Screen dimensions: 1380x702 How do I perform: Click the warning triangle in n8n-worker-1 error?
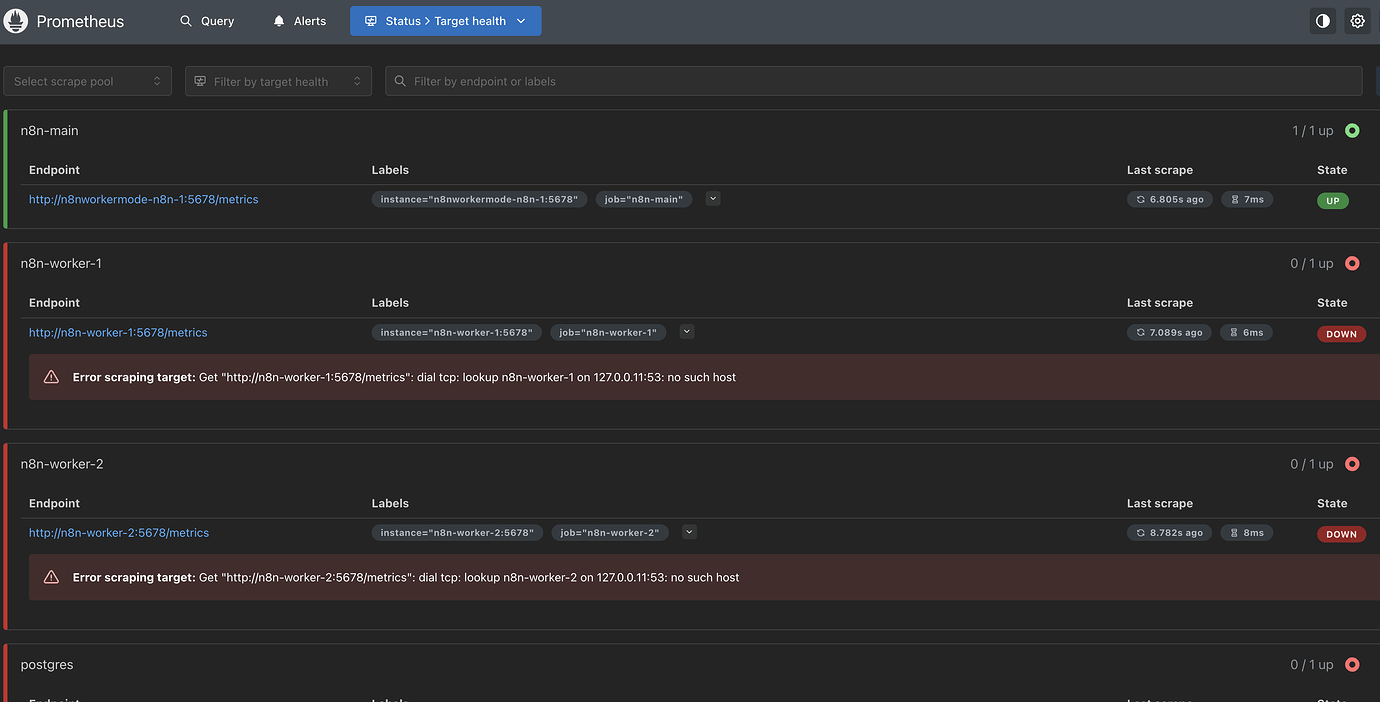(x=51, y=377)
